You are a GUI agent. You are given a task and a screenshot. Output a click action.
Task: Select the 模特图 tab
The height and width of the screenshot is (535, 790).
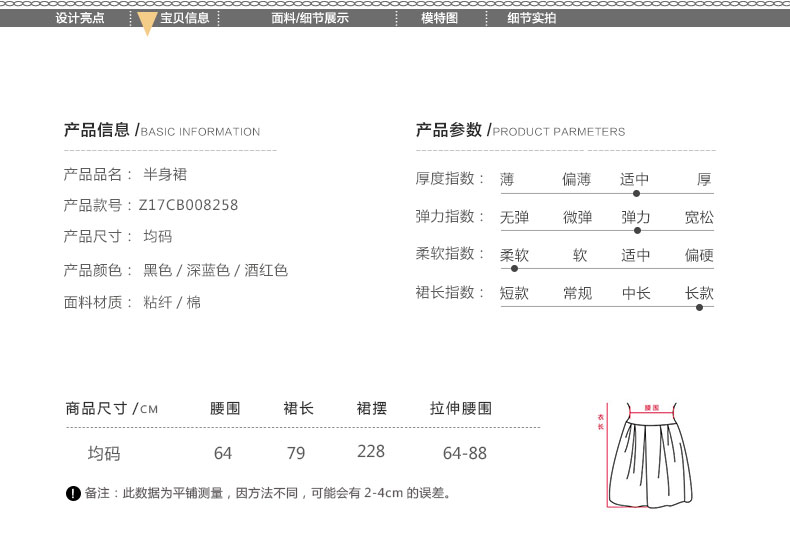(439, 18)
